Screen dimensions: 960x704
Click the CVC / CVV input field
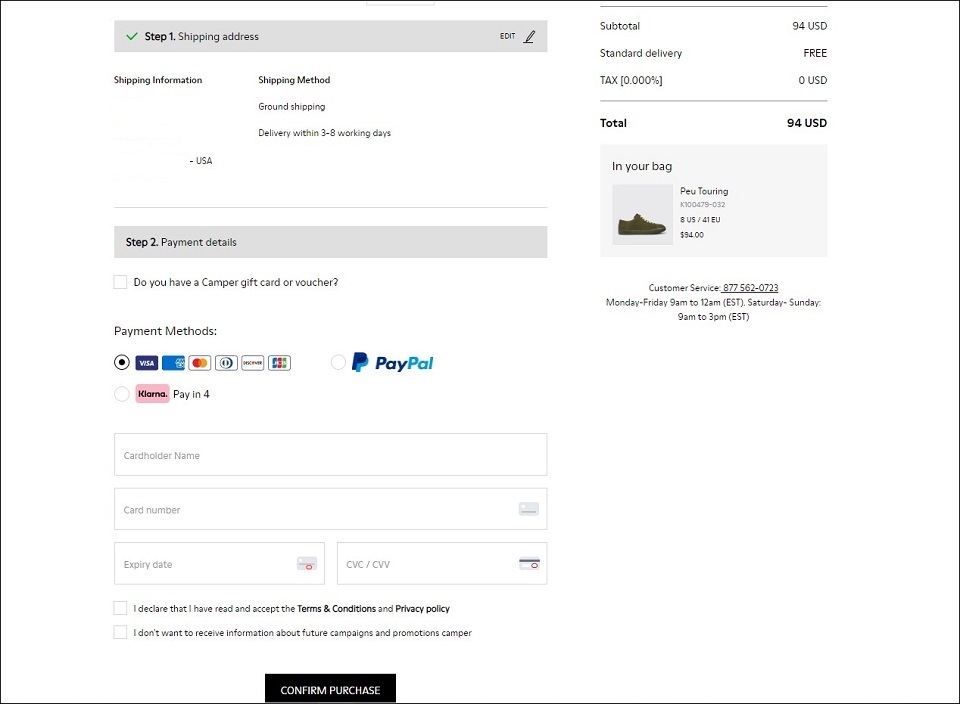pos(442,564)
